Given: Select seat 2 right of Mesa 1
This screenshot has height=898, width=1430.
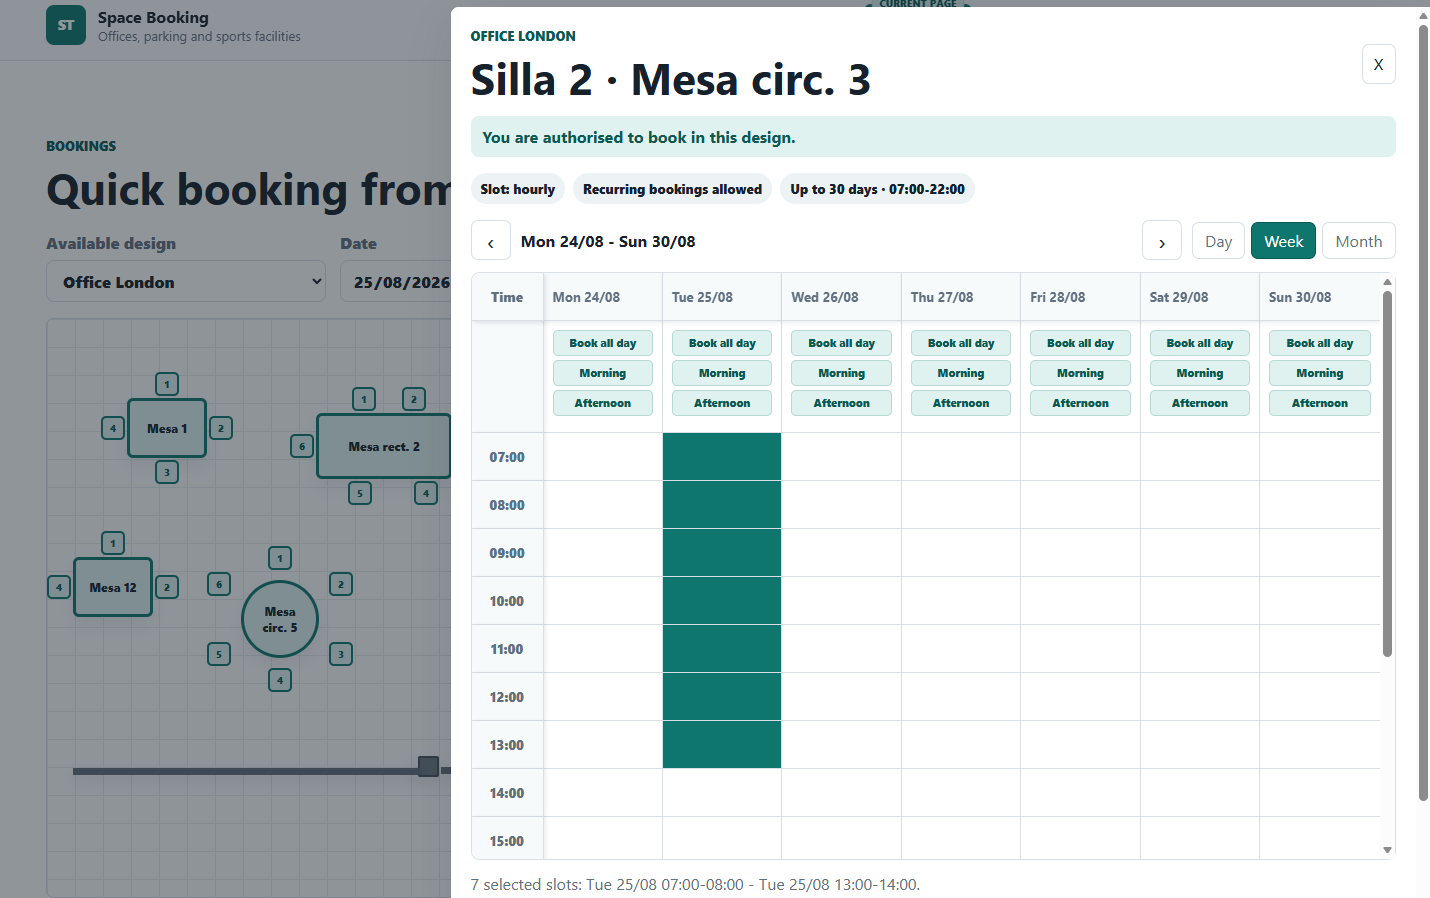Looking at the screenshot, I should pos(221,428).
